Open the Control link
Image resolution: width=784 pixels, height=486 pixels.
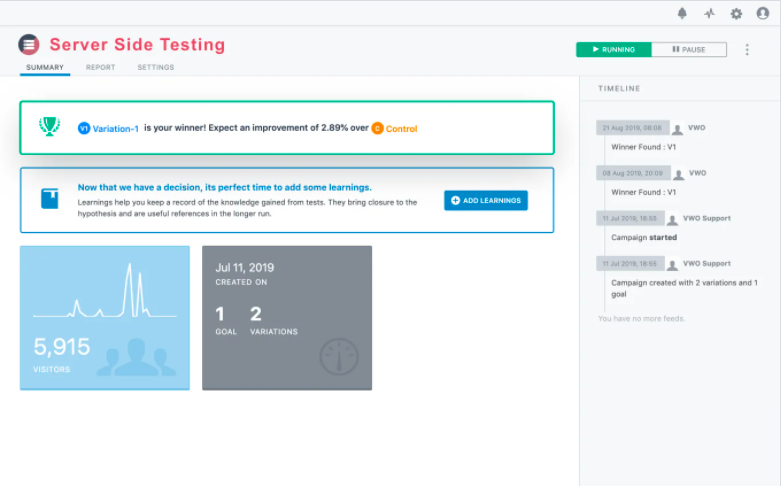(402, 129)
